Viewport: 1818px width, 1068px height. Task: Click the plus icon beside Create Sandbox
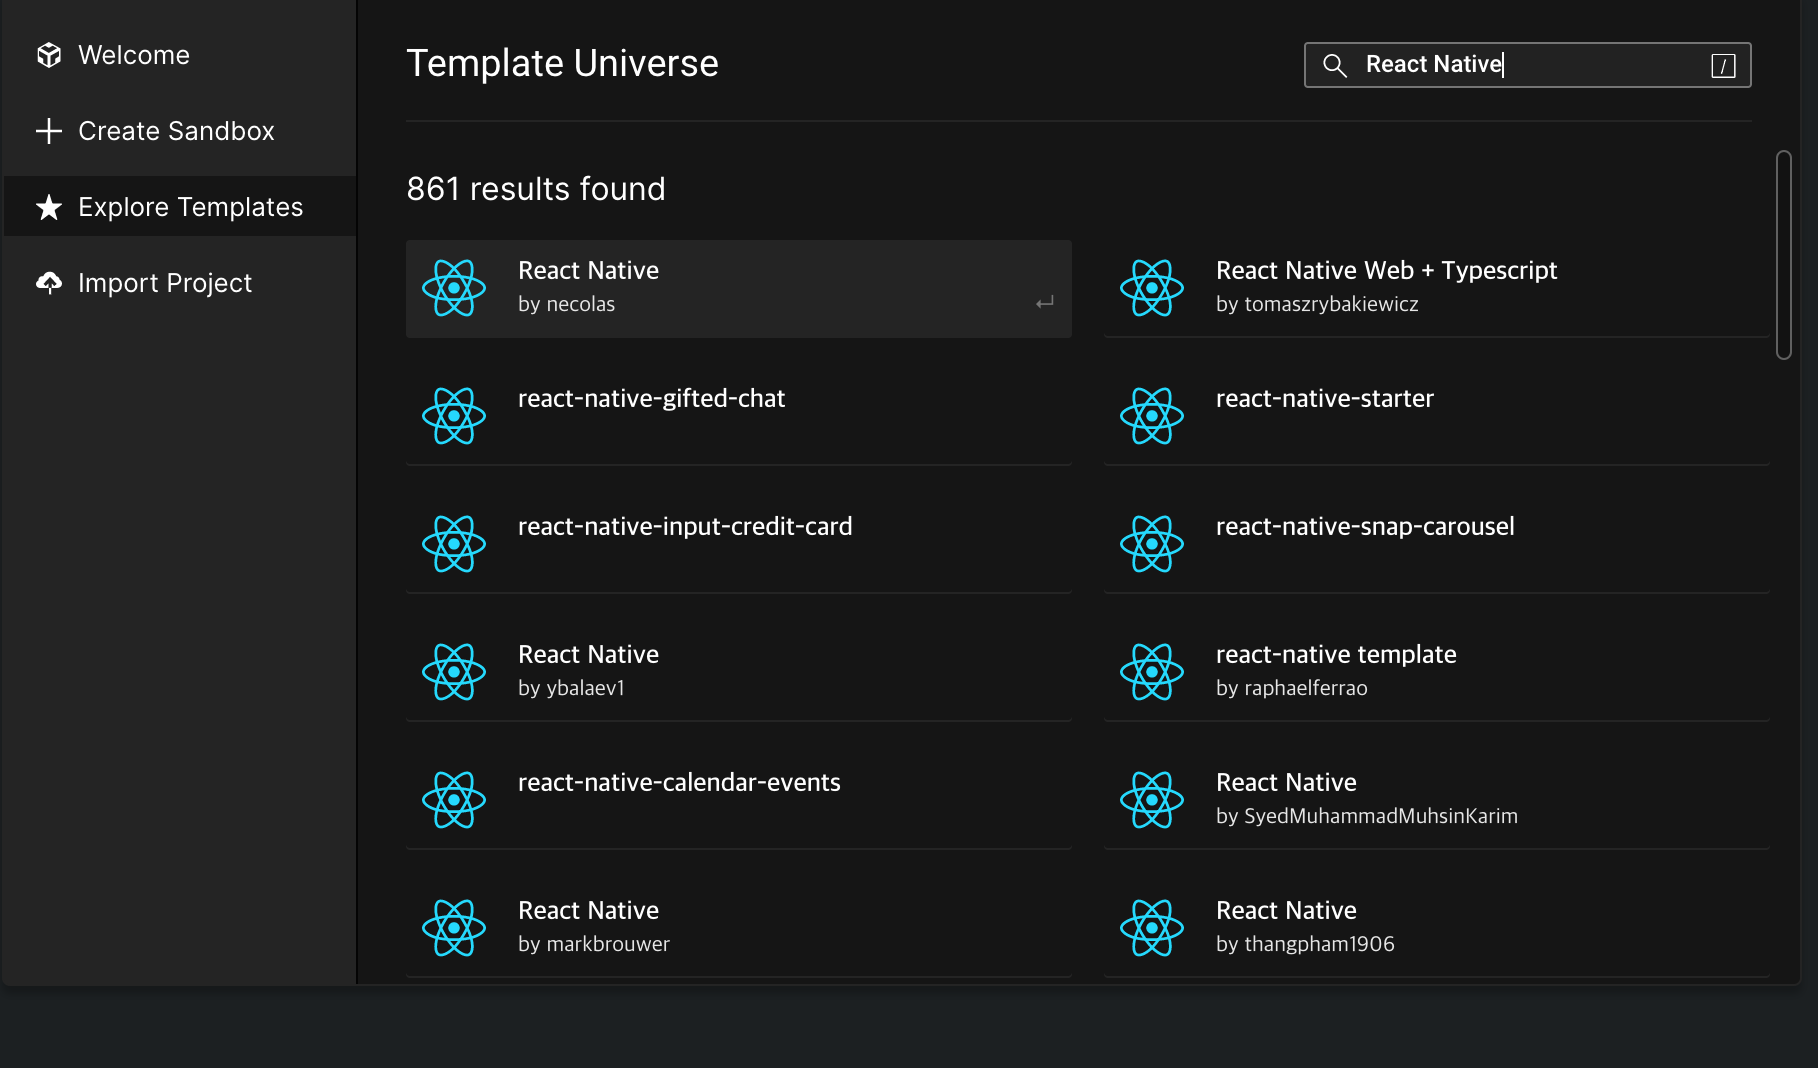click(x=49, y=131)
